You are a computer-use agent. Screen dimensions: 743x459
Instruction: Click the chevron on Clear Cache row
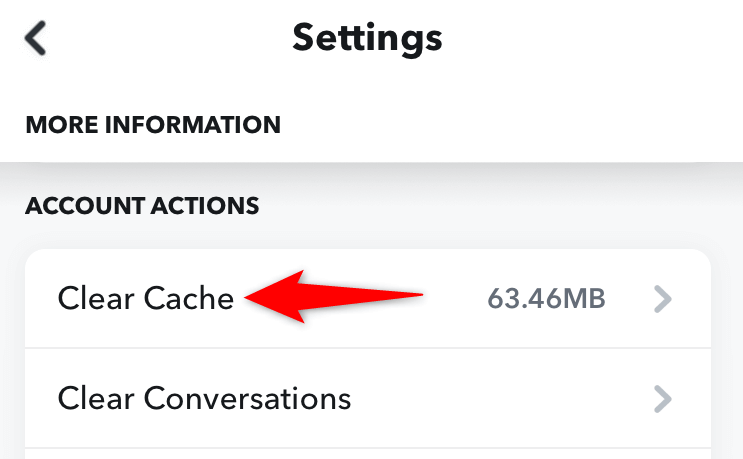point(662,298)
